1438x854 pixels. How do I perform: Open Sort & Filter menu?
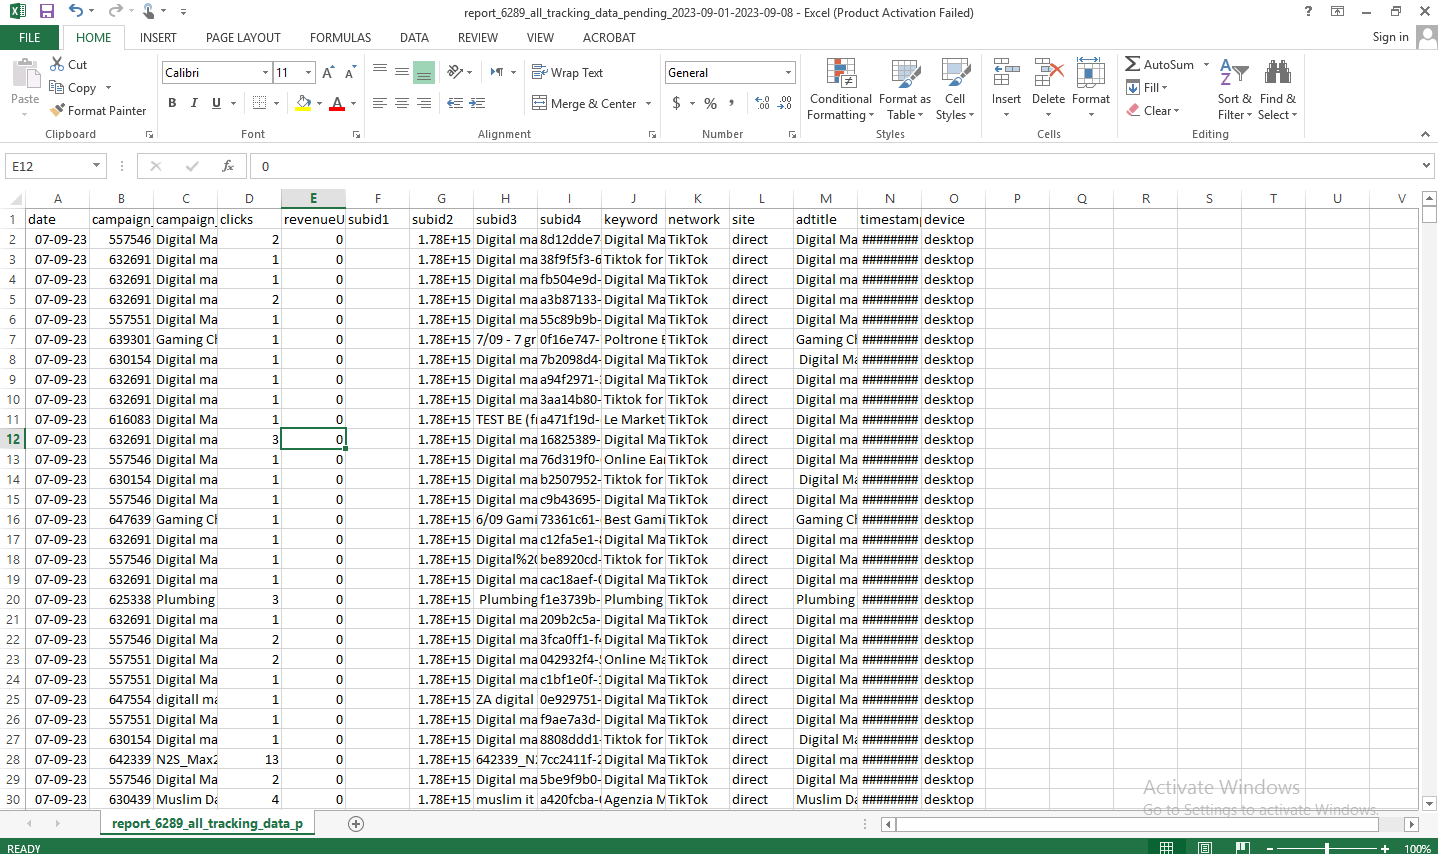(1235, 89)
